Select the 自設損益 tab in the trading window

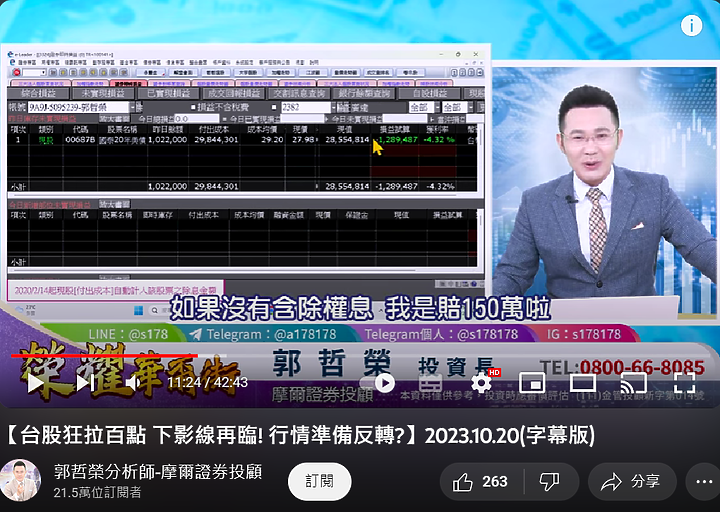429,93
